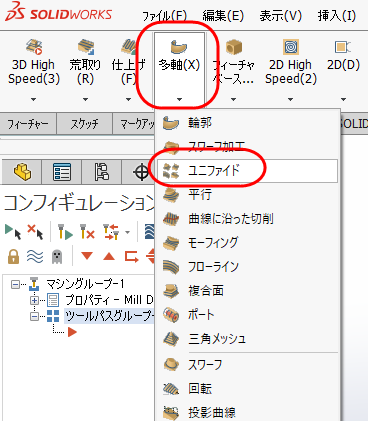This screenshot has height=421, width=368.
Task: Click the red insert arrow marker in tree
Action: (x=72, y=332)
